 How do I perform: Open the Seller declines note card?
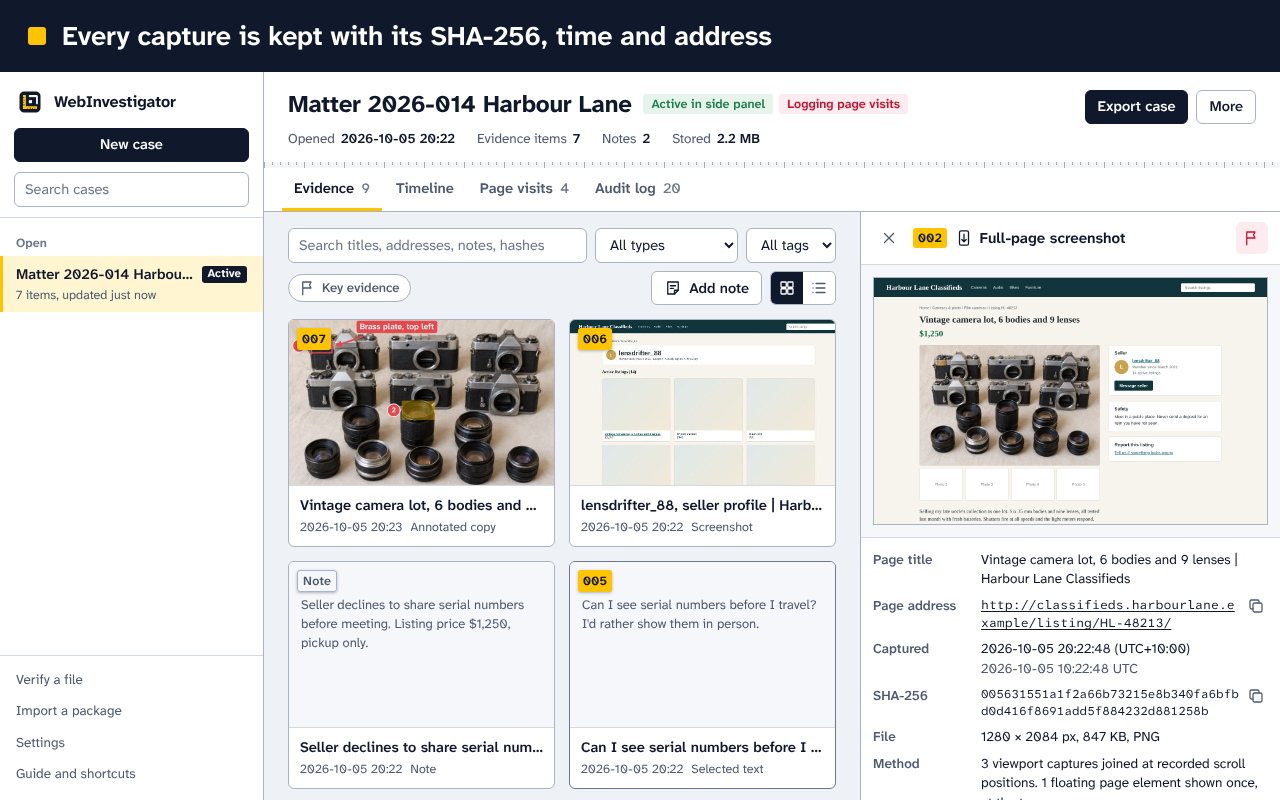click(x=421, y=675)
